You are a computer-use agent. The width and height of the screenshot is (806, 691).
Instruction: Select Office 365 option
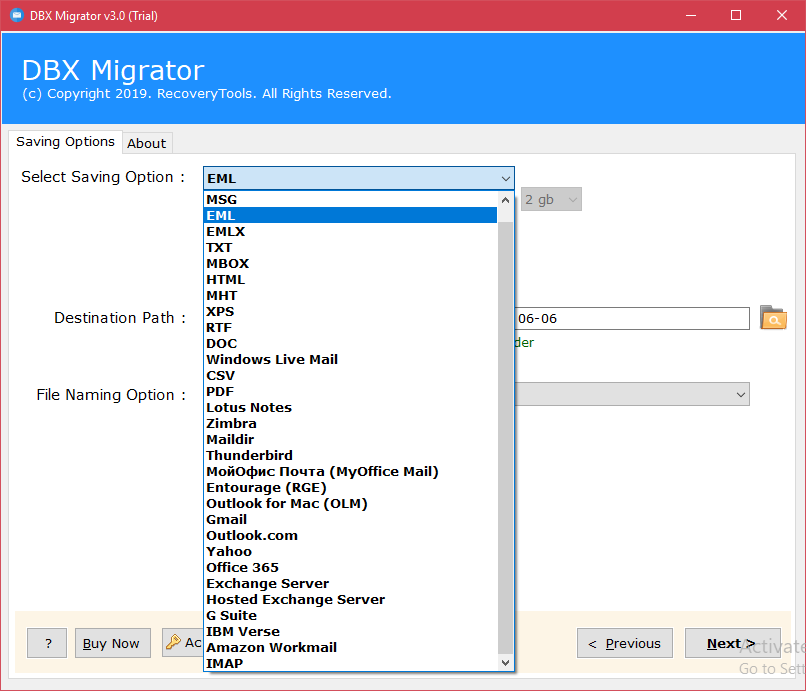pos(351,567)
